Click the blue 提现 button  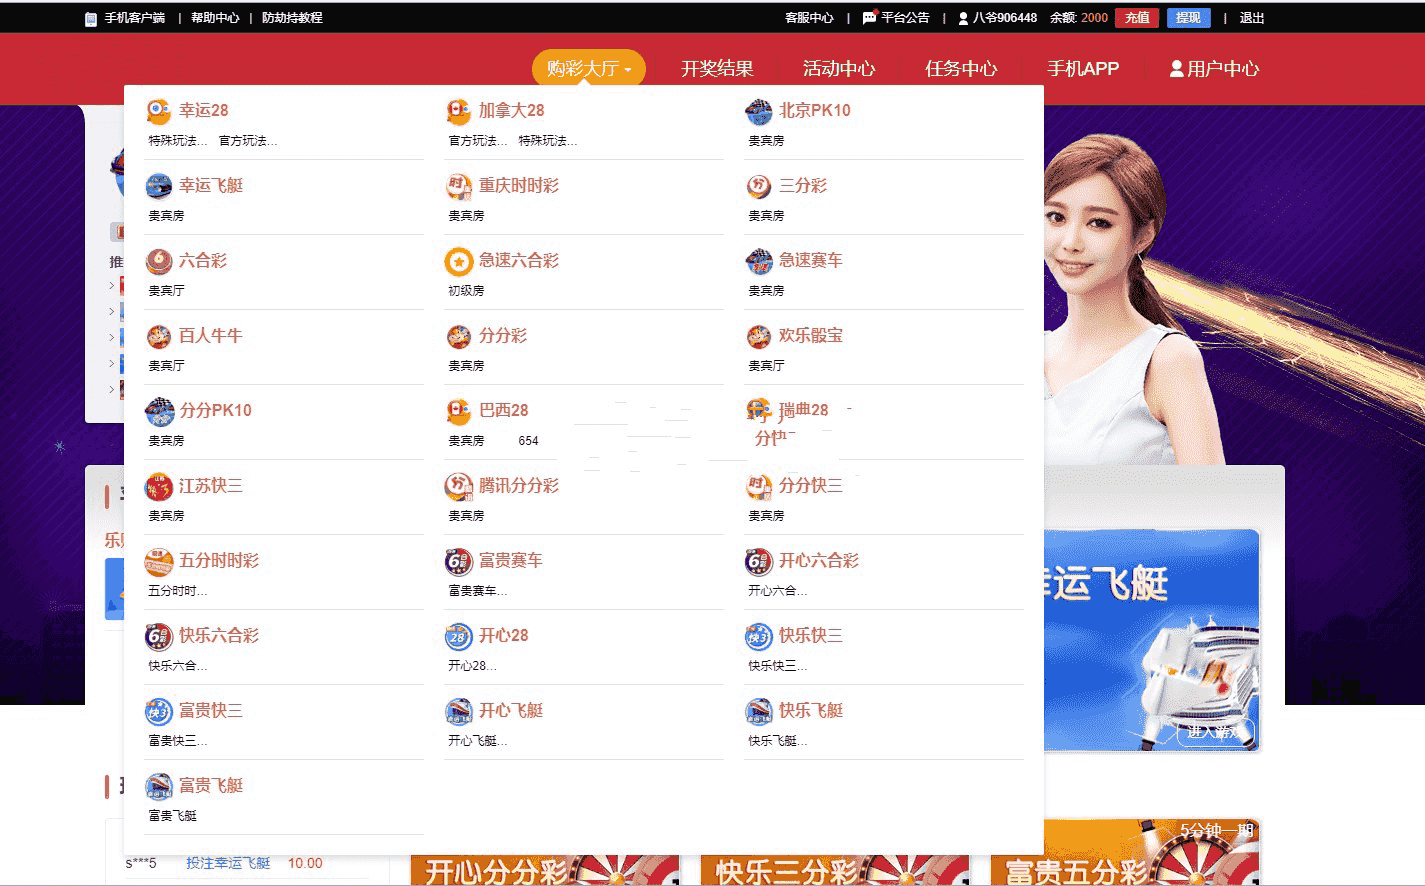click(x=1188, y=18)
